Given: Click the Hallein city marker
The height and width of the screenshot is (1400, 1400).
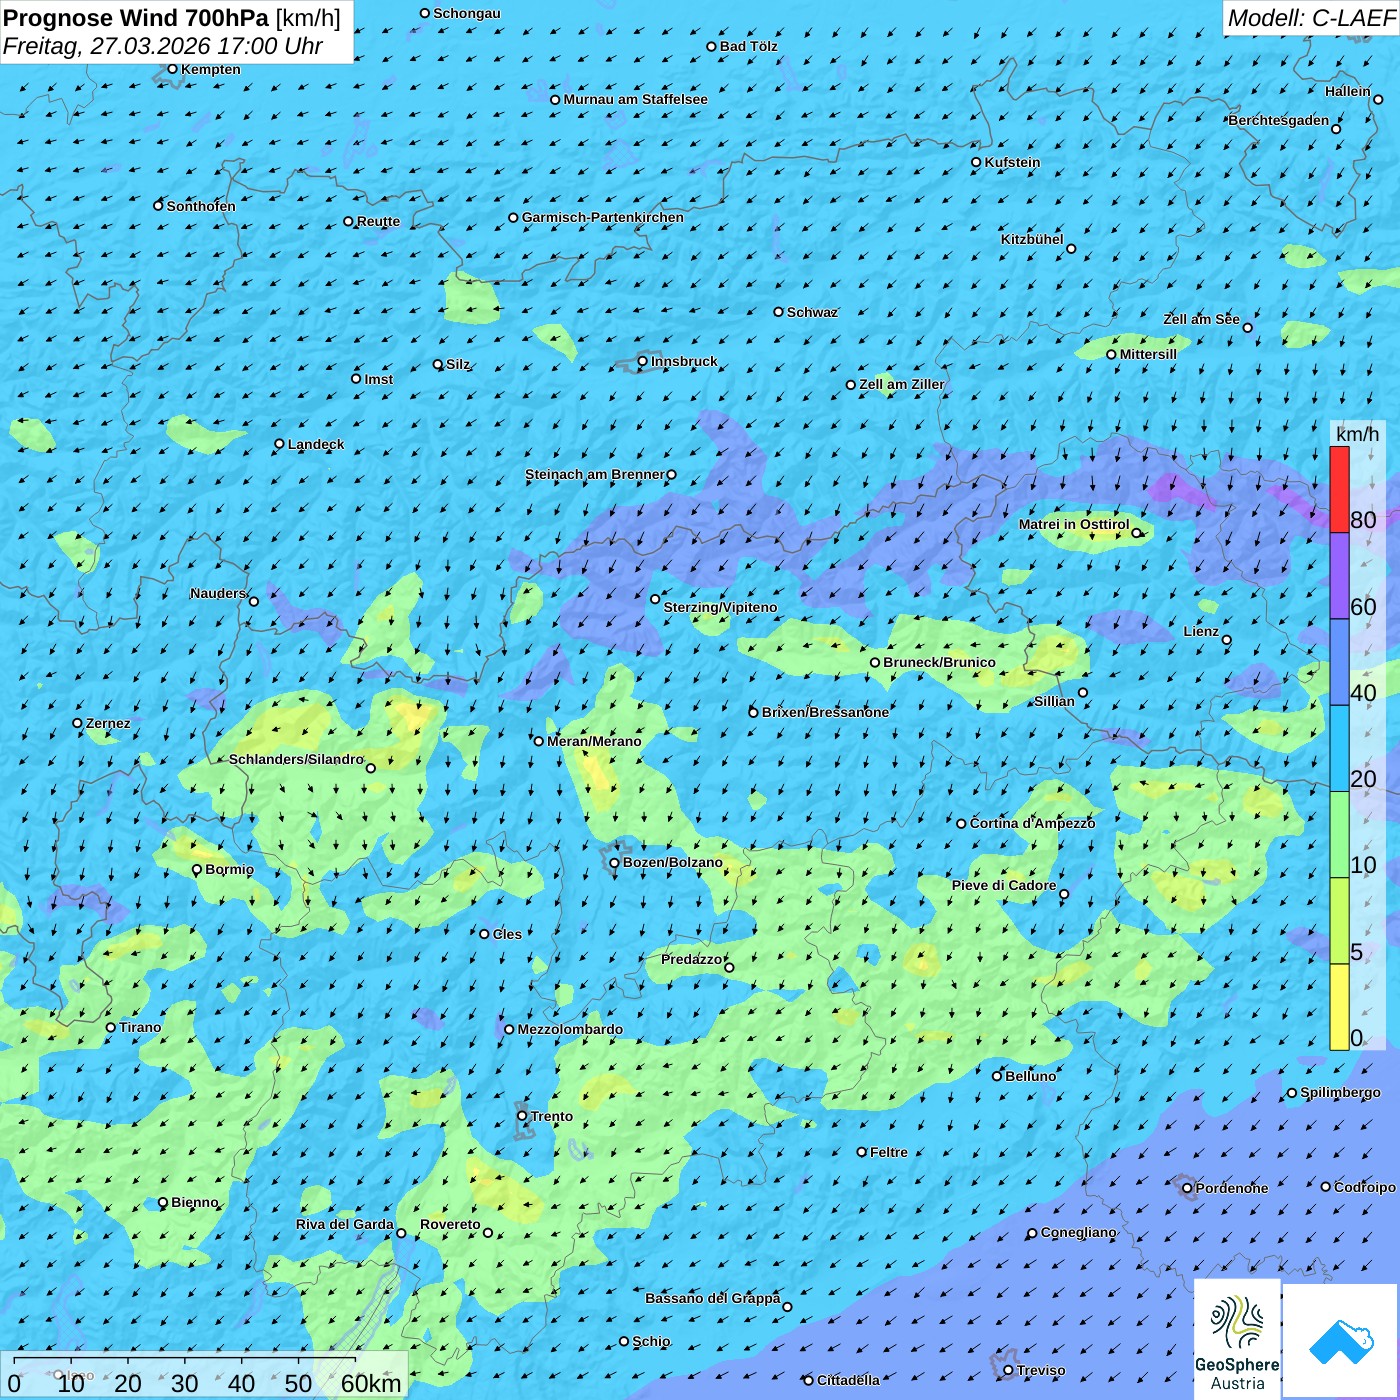Looking at the screenshot, I should pyautogui.click(x=1378, y=99).
